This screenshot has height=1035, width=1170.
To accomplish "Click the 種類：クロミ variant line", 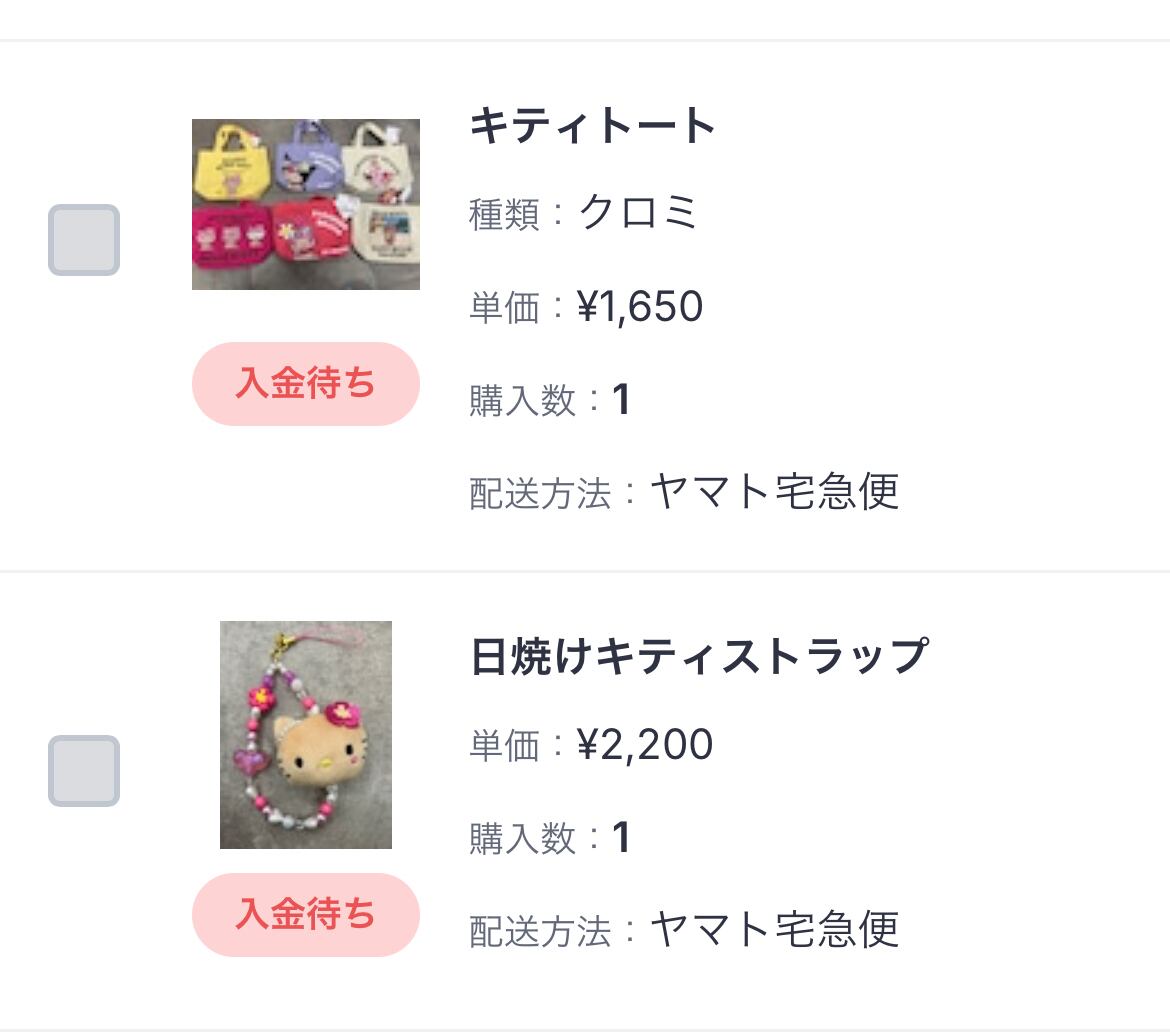I will (x=583, y=214).
